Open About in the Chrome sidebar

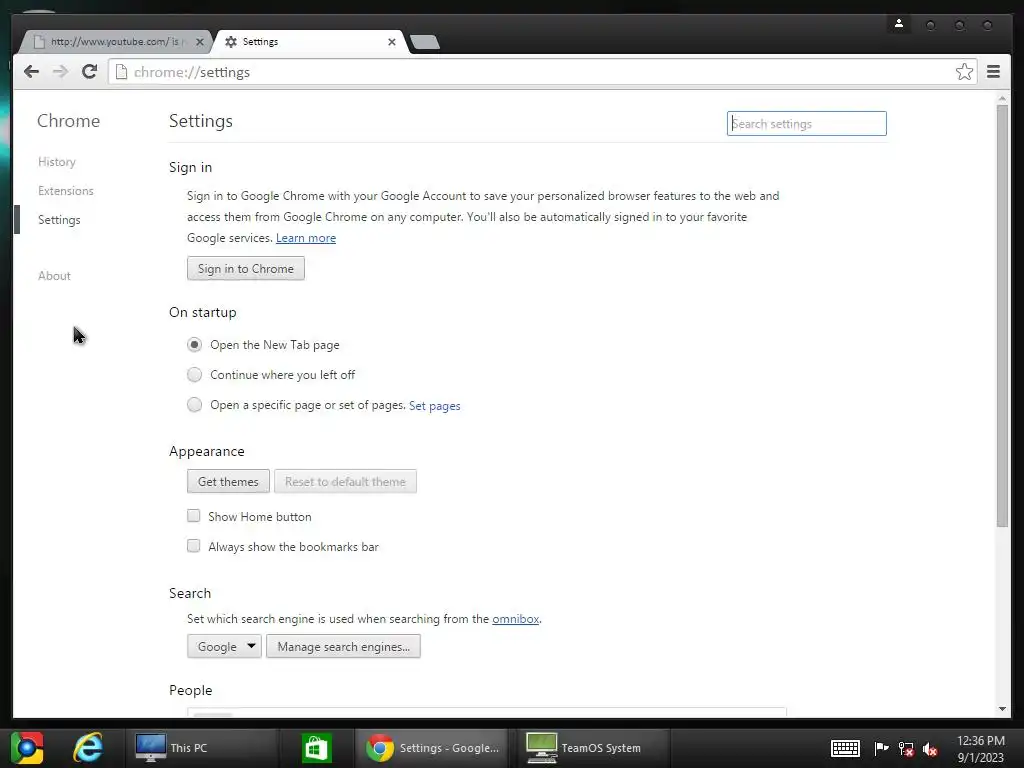[54, 276]
